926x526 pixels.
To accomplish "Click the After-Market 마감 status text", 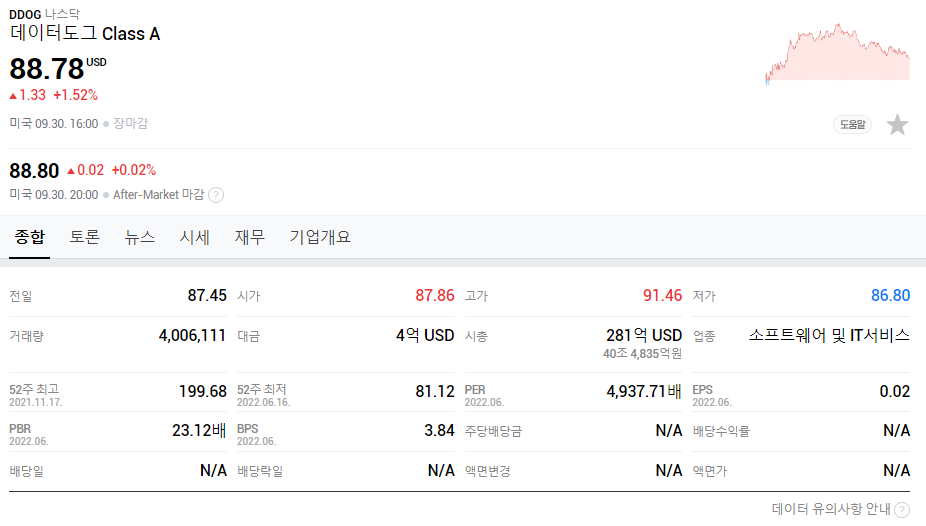I will [158, 195].
